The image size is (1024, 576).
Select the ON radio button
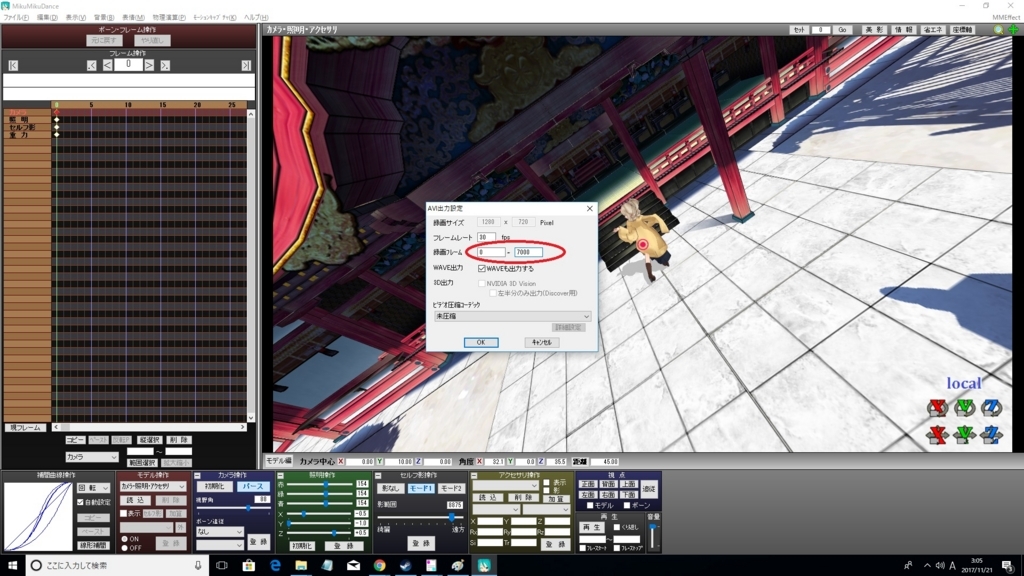point(124,539)
